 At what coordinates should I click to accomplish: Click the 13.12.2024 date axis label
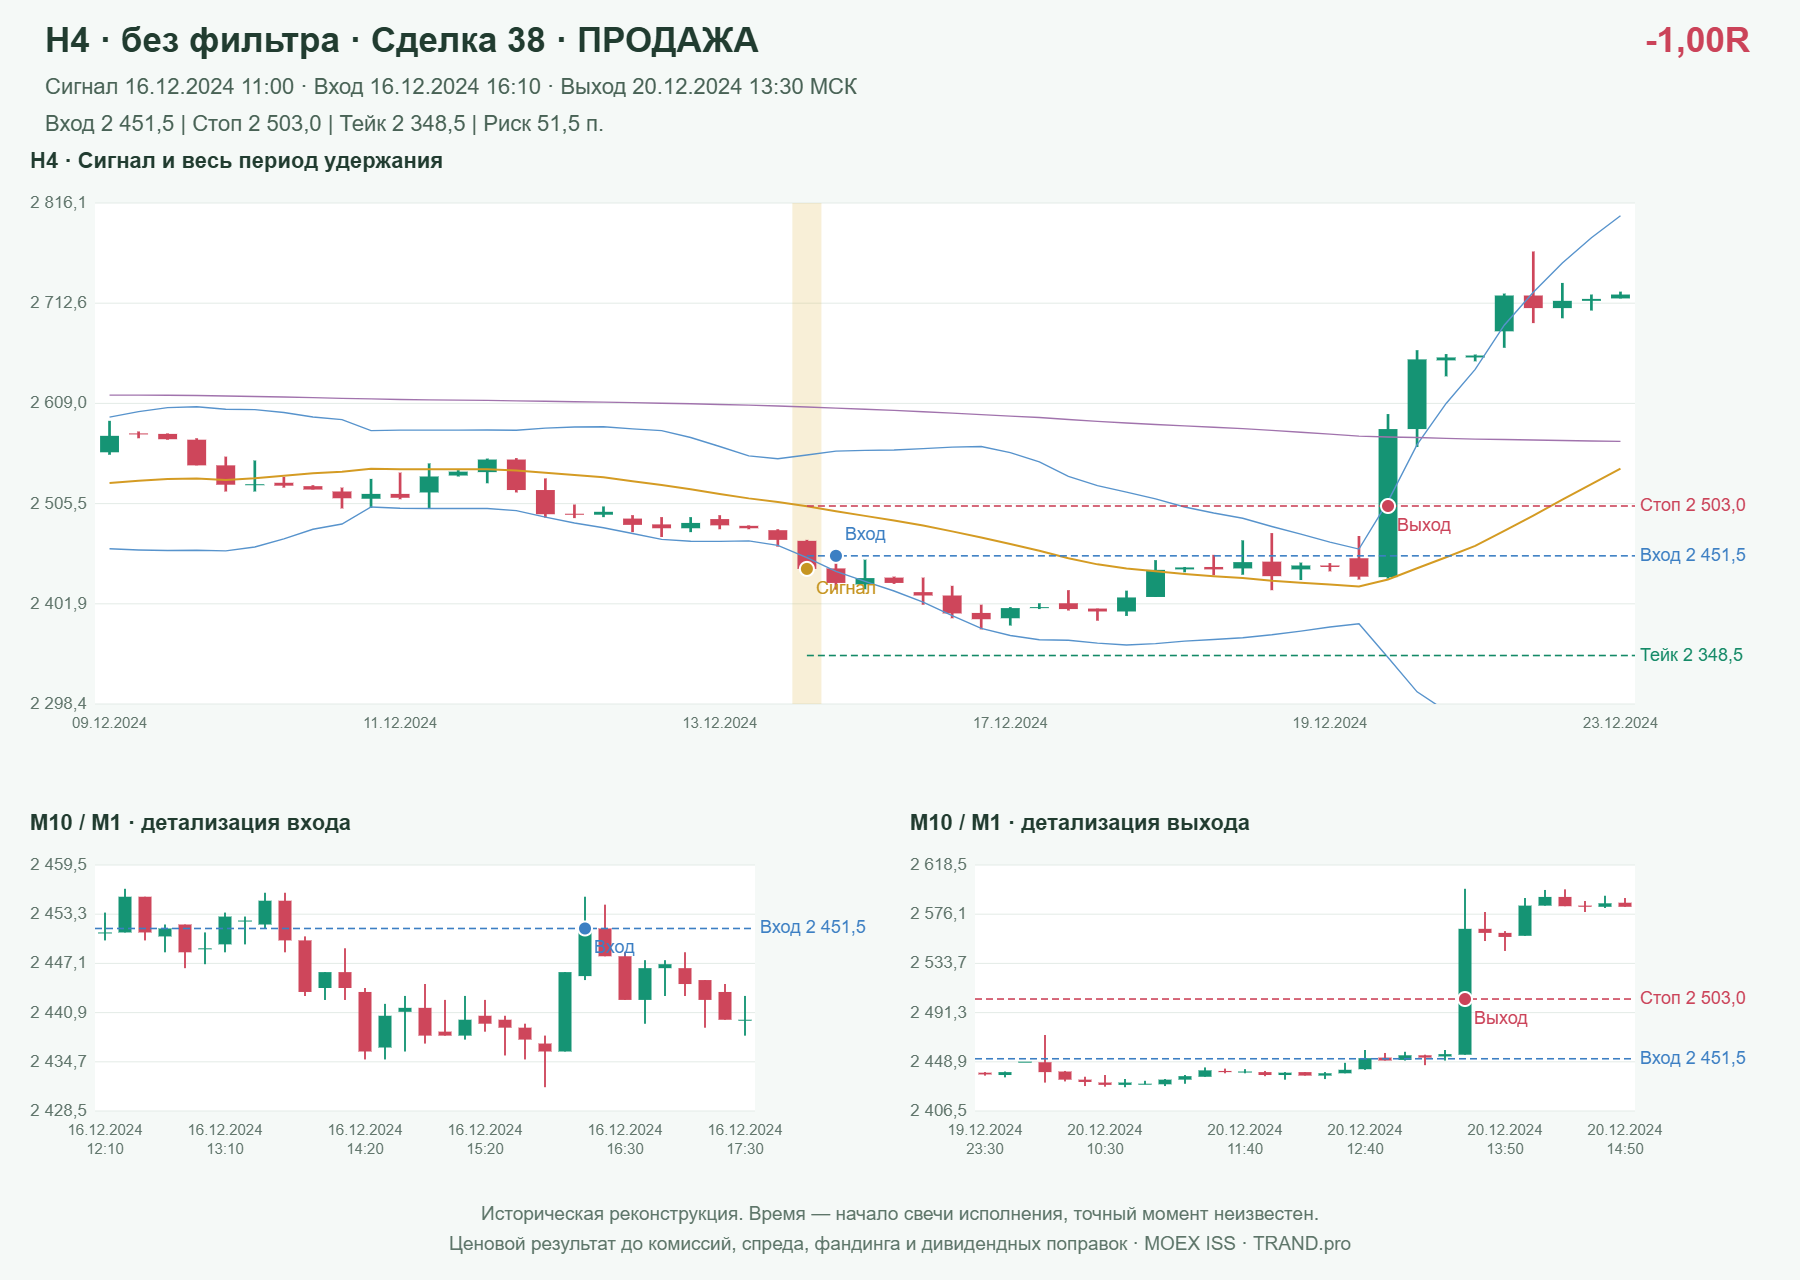click(x=720, y=723)
